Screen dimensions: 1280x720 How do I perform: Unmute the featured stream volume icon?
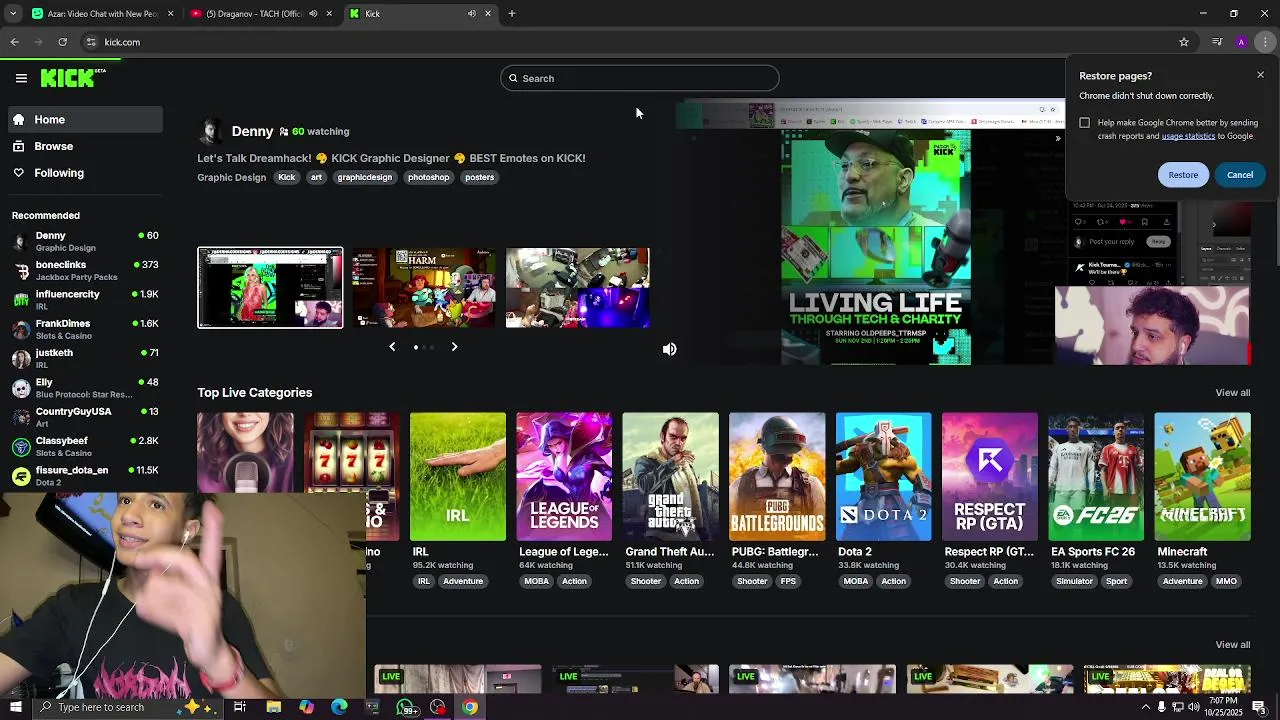(x=670, y=349)
